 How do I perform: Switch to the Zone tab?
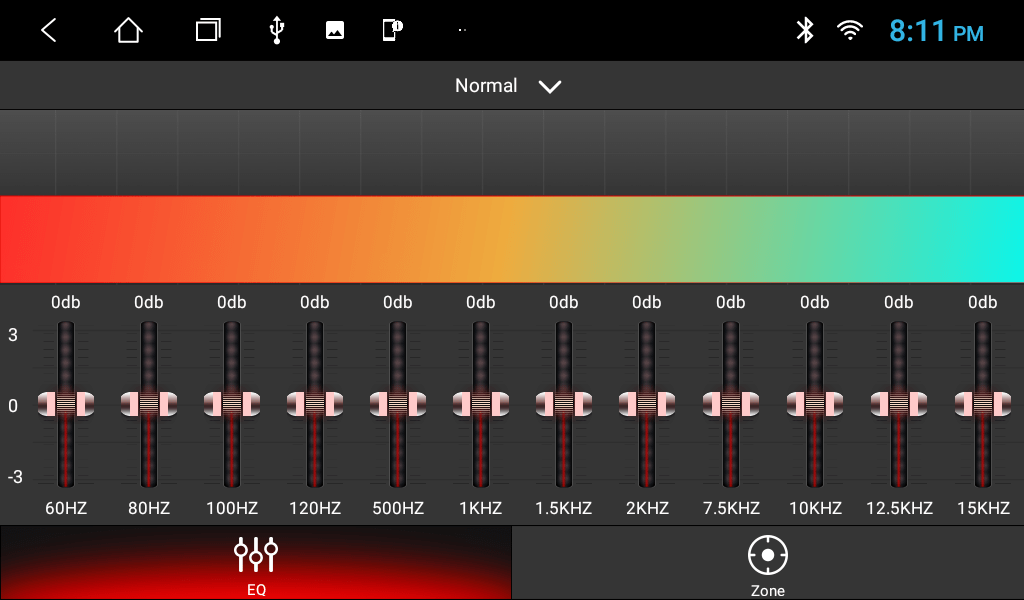point(768,563)
